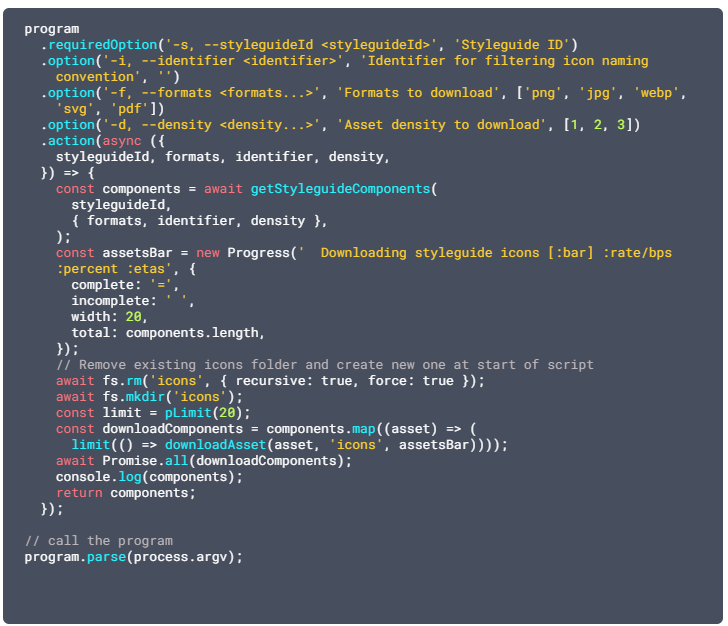This screenshot has height=626, width=728.
Task: Click the Progress class name
Action: pos(259,253)
